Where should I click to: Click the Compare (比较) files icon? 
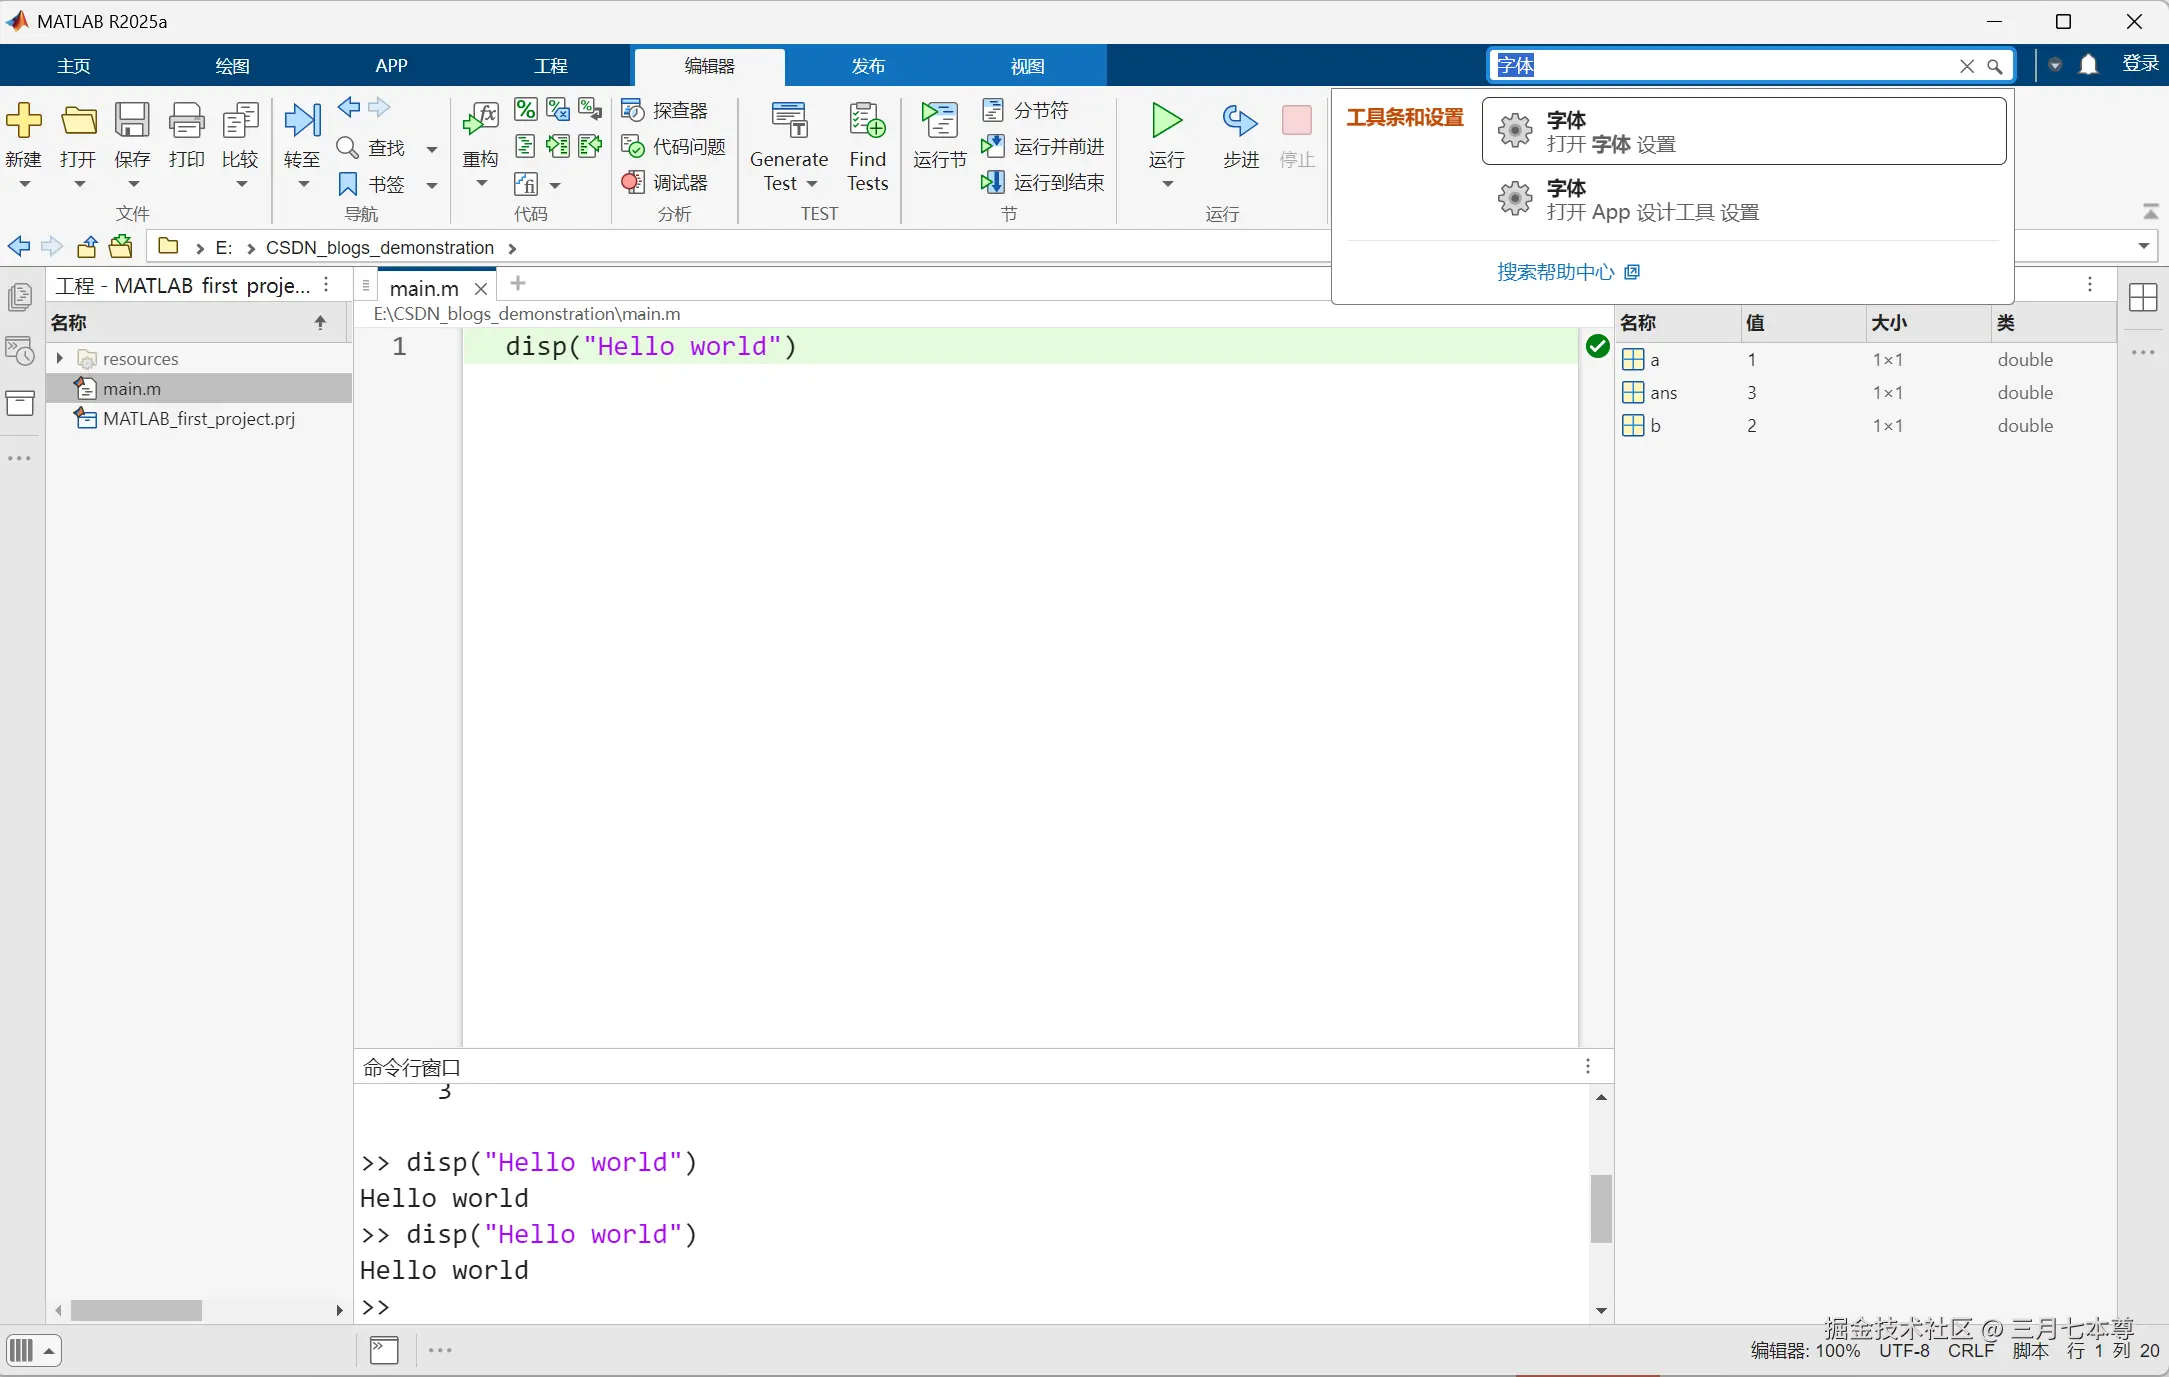click(x=240, y=121)
